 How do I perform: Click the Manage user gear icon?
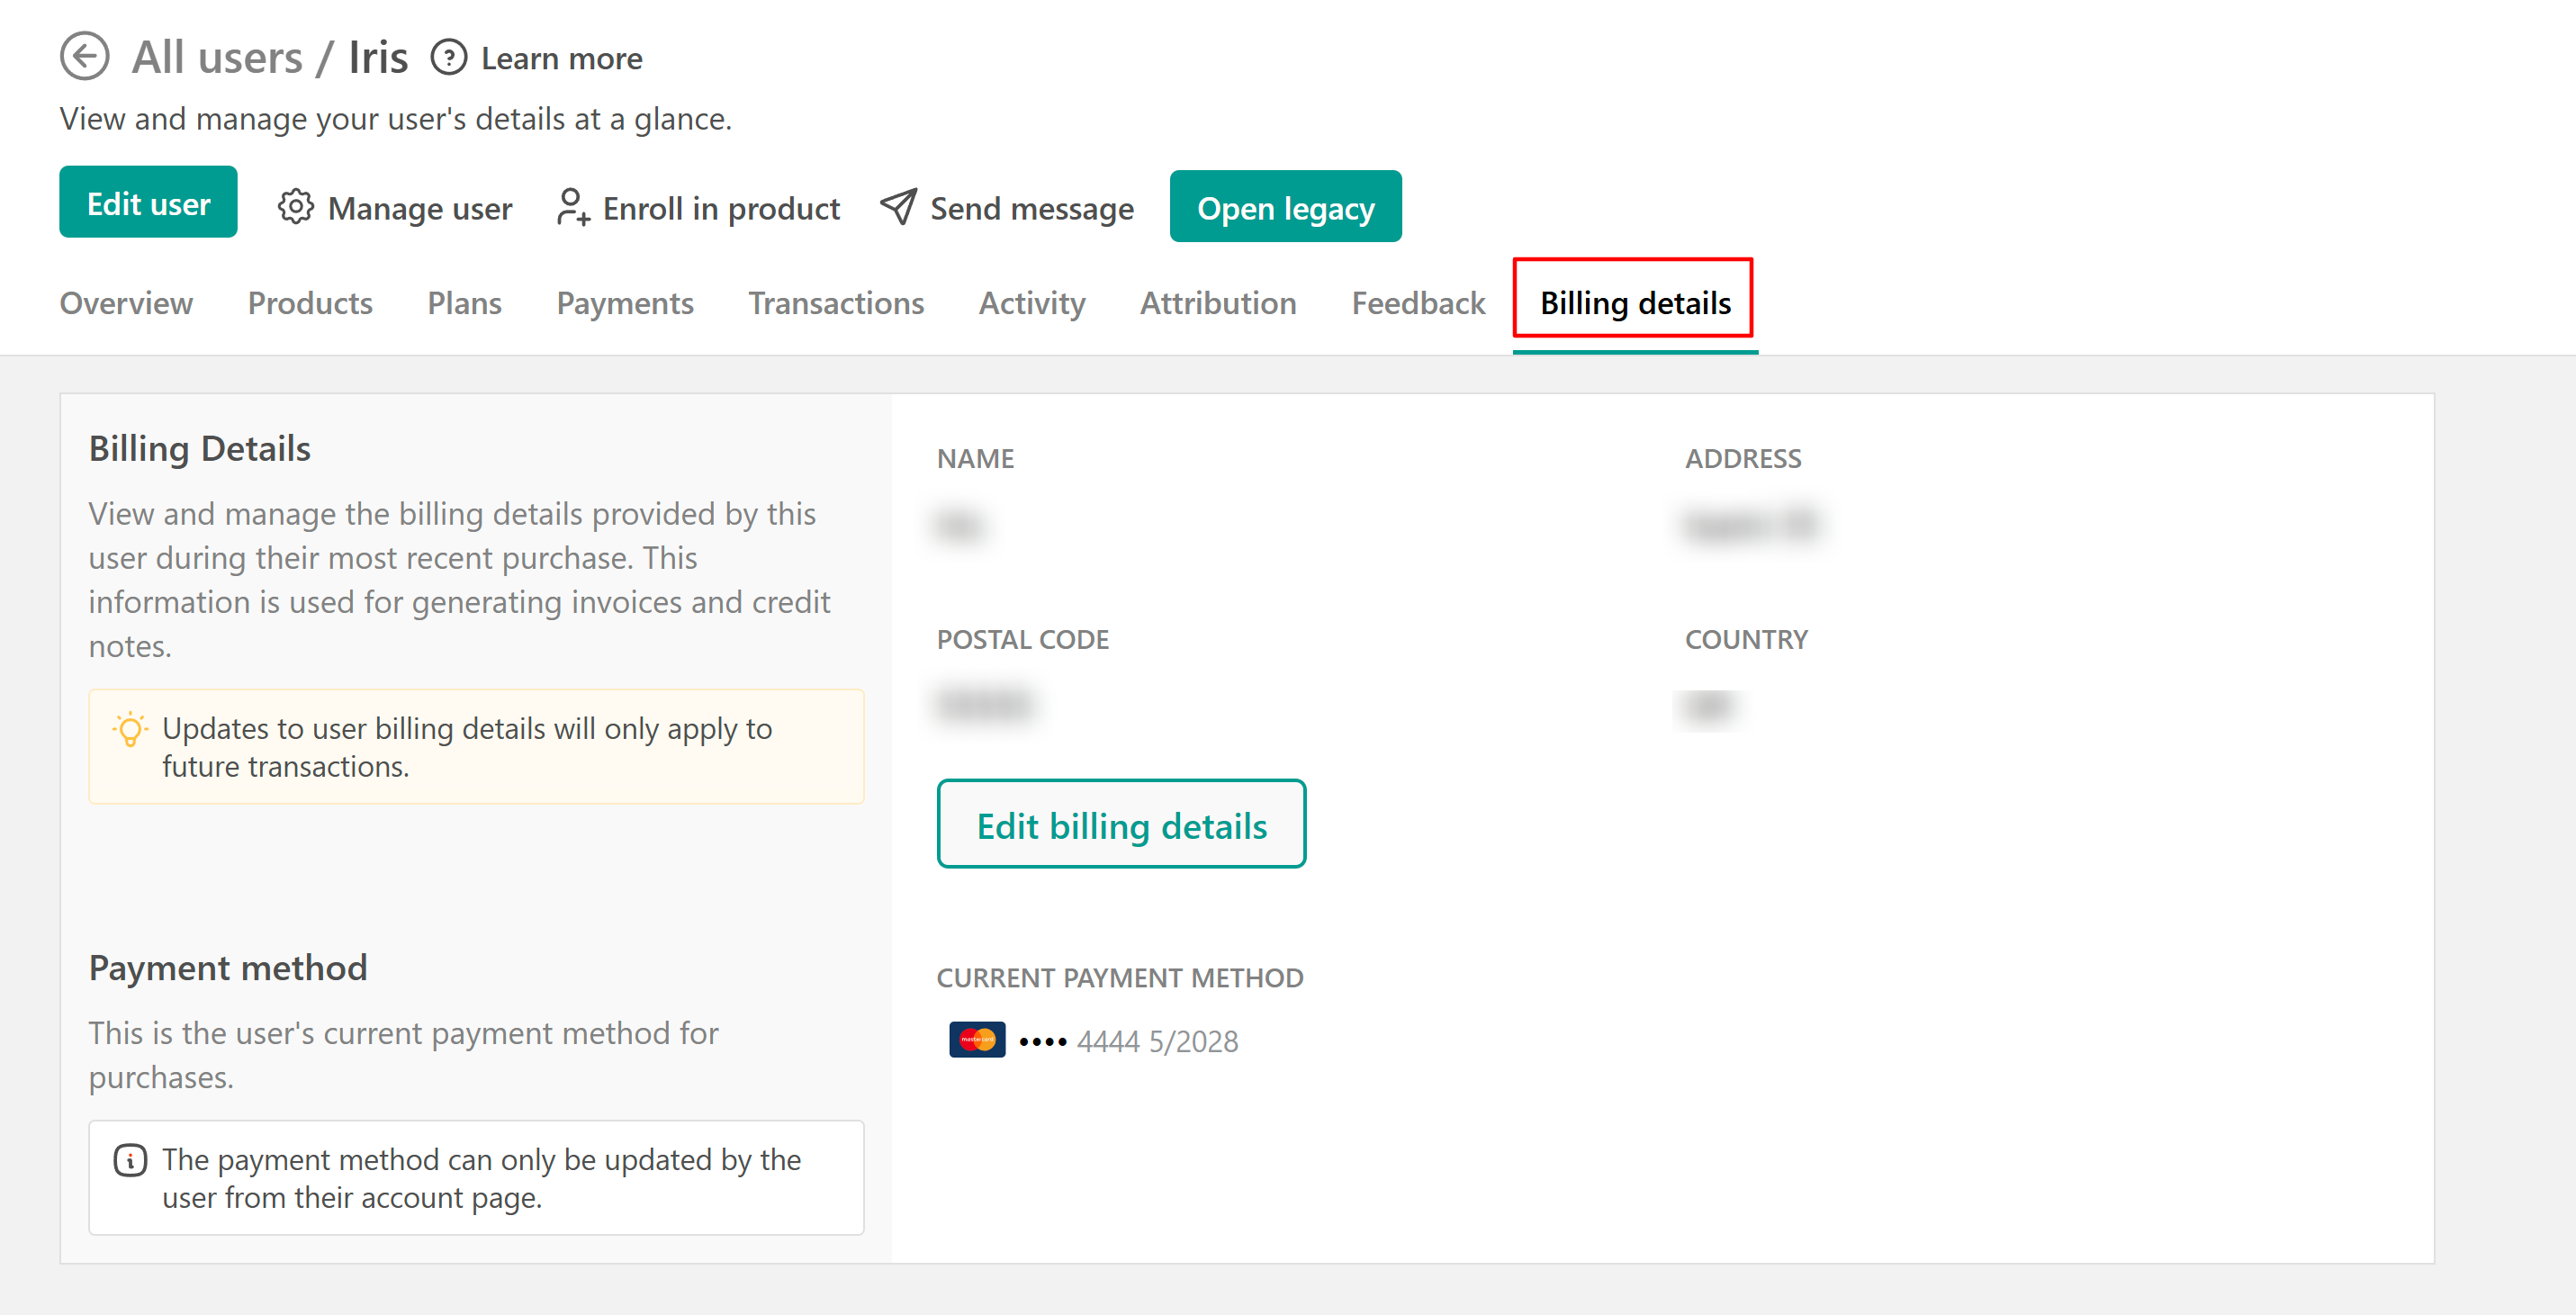point(296,207)
